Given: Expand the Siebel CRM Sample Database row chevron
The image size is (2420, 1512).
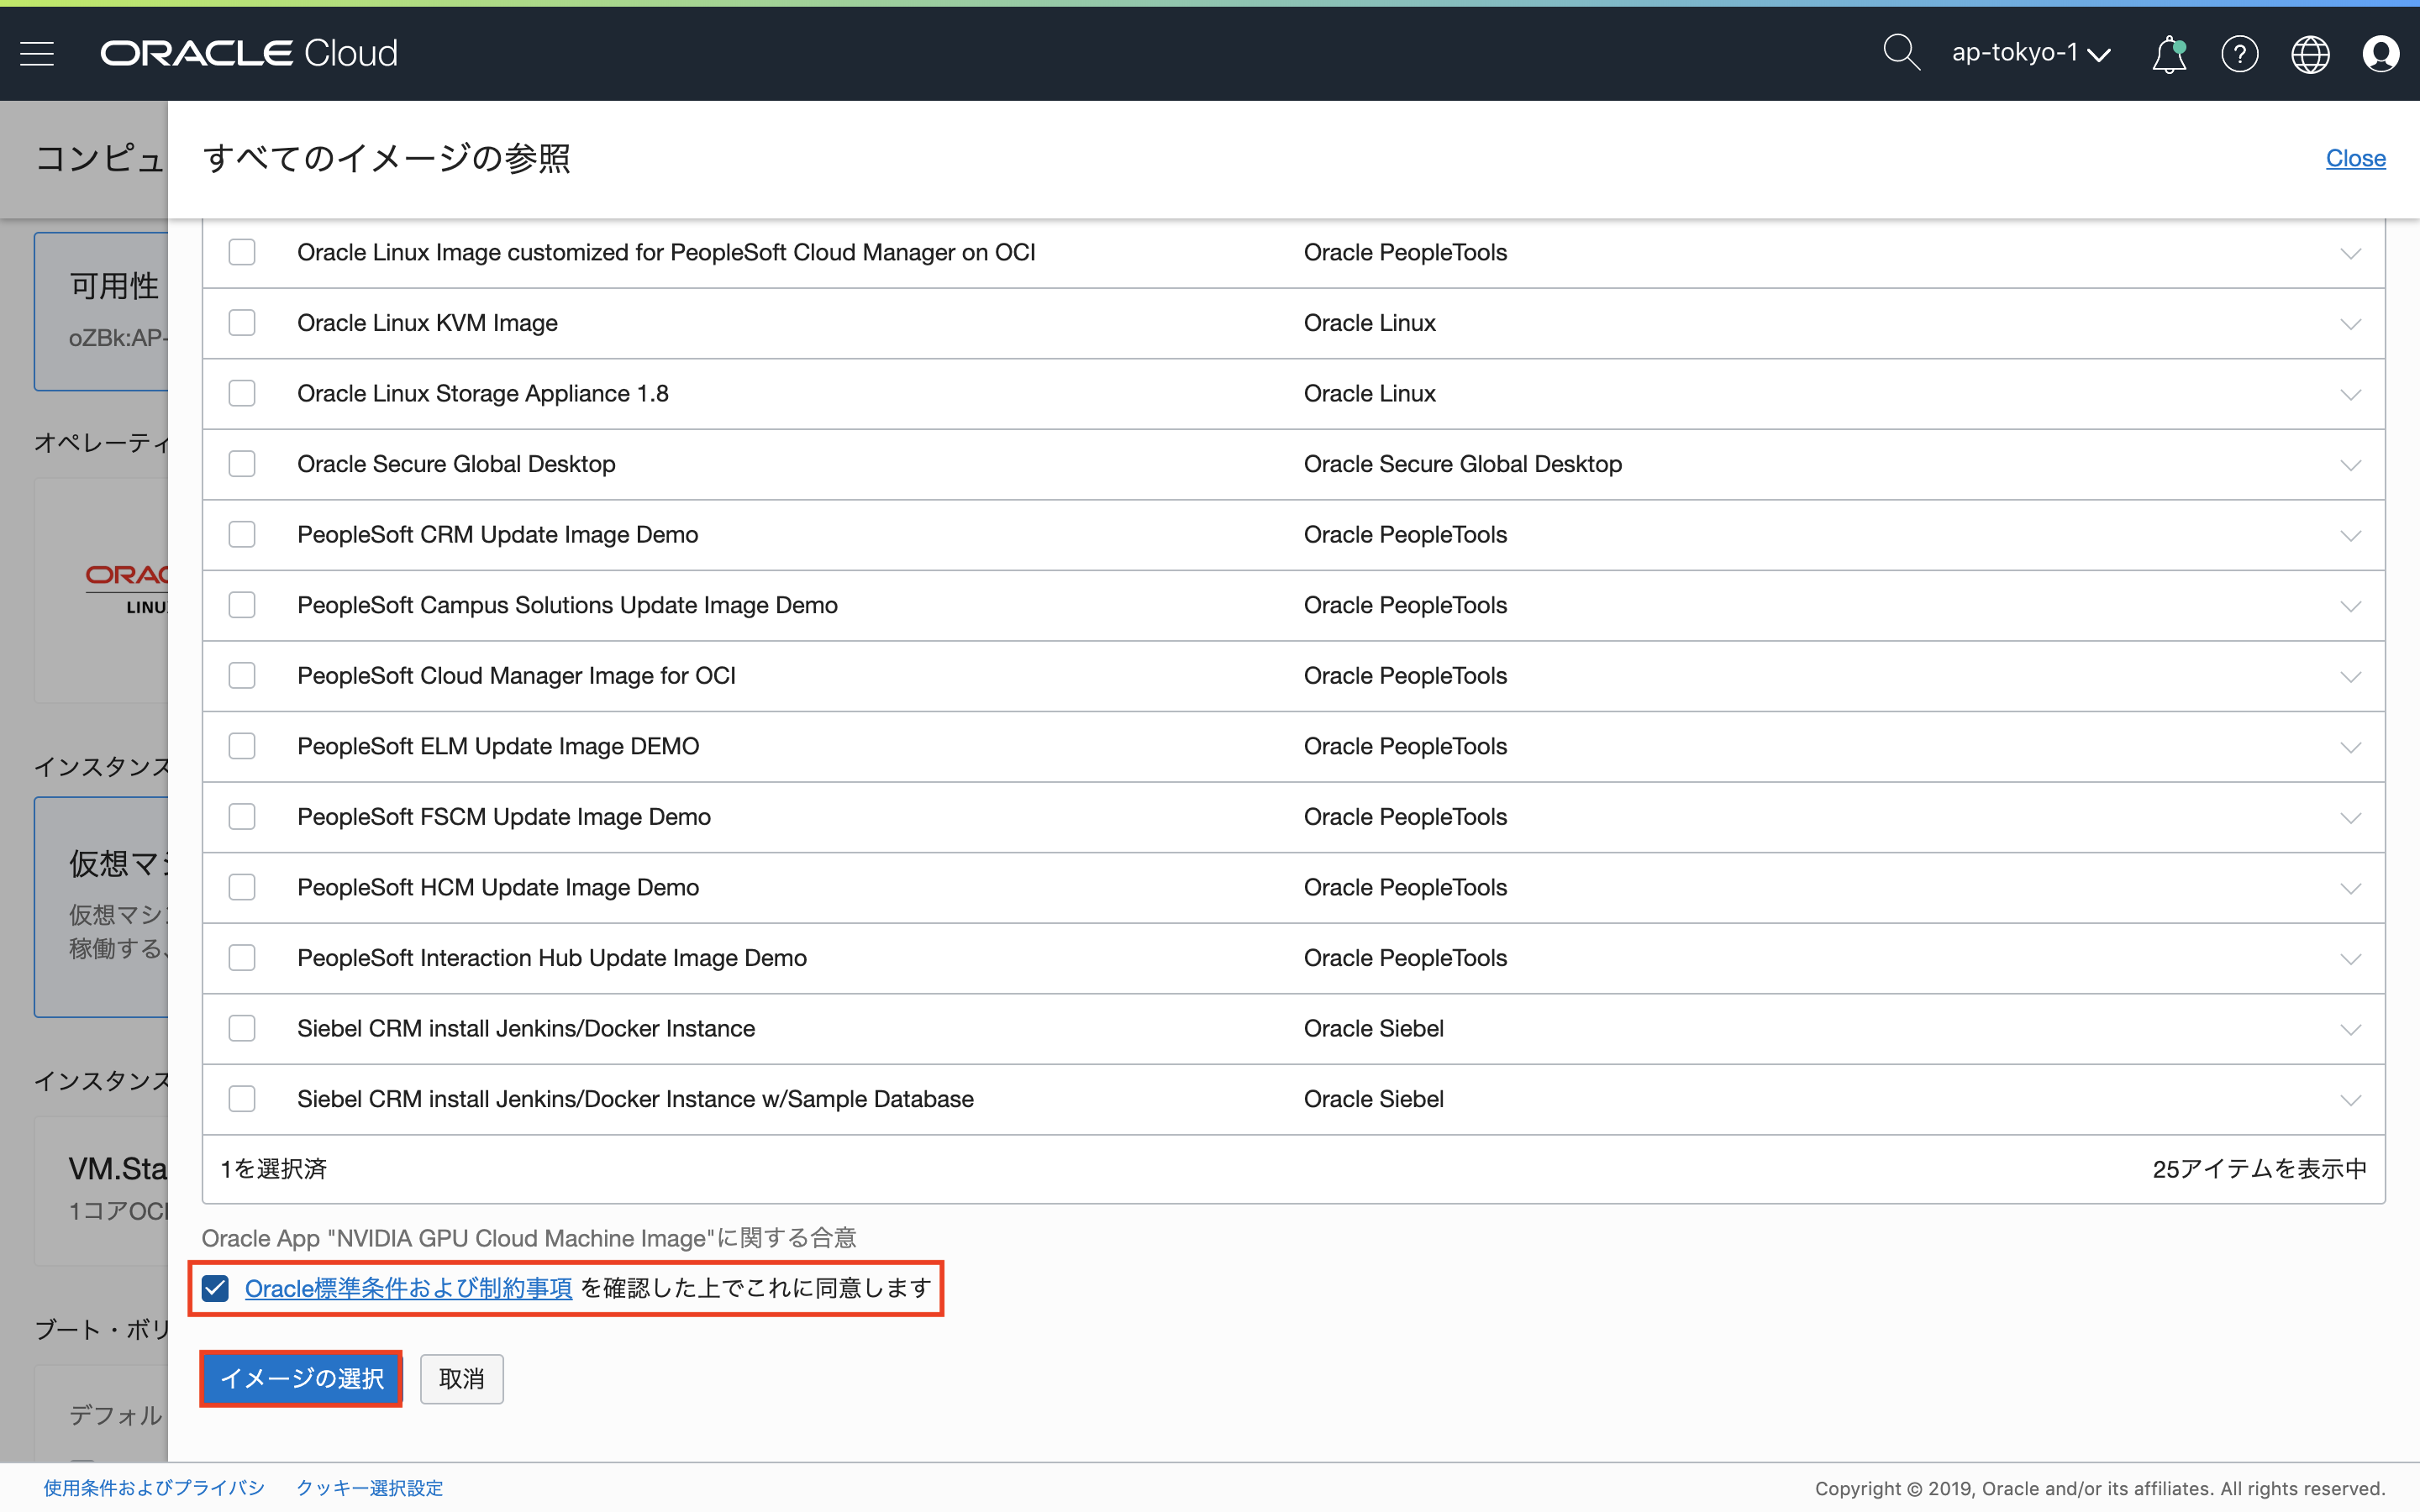Looking at the screenshot, I should (x=2350, y=1100).
